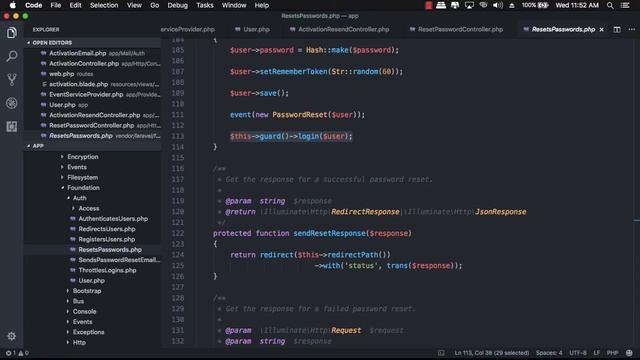Screen dimensions: 640x360
Task: Expand the Bootstrap folder
Action: tap(87, 291)
